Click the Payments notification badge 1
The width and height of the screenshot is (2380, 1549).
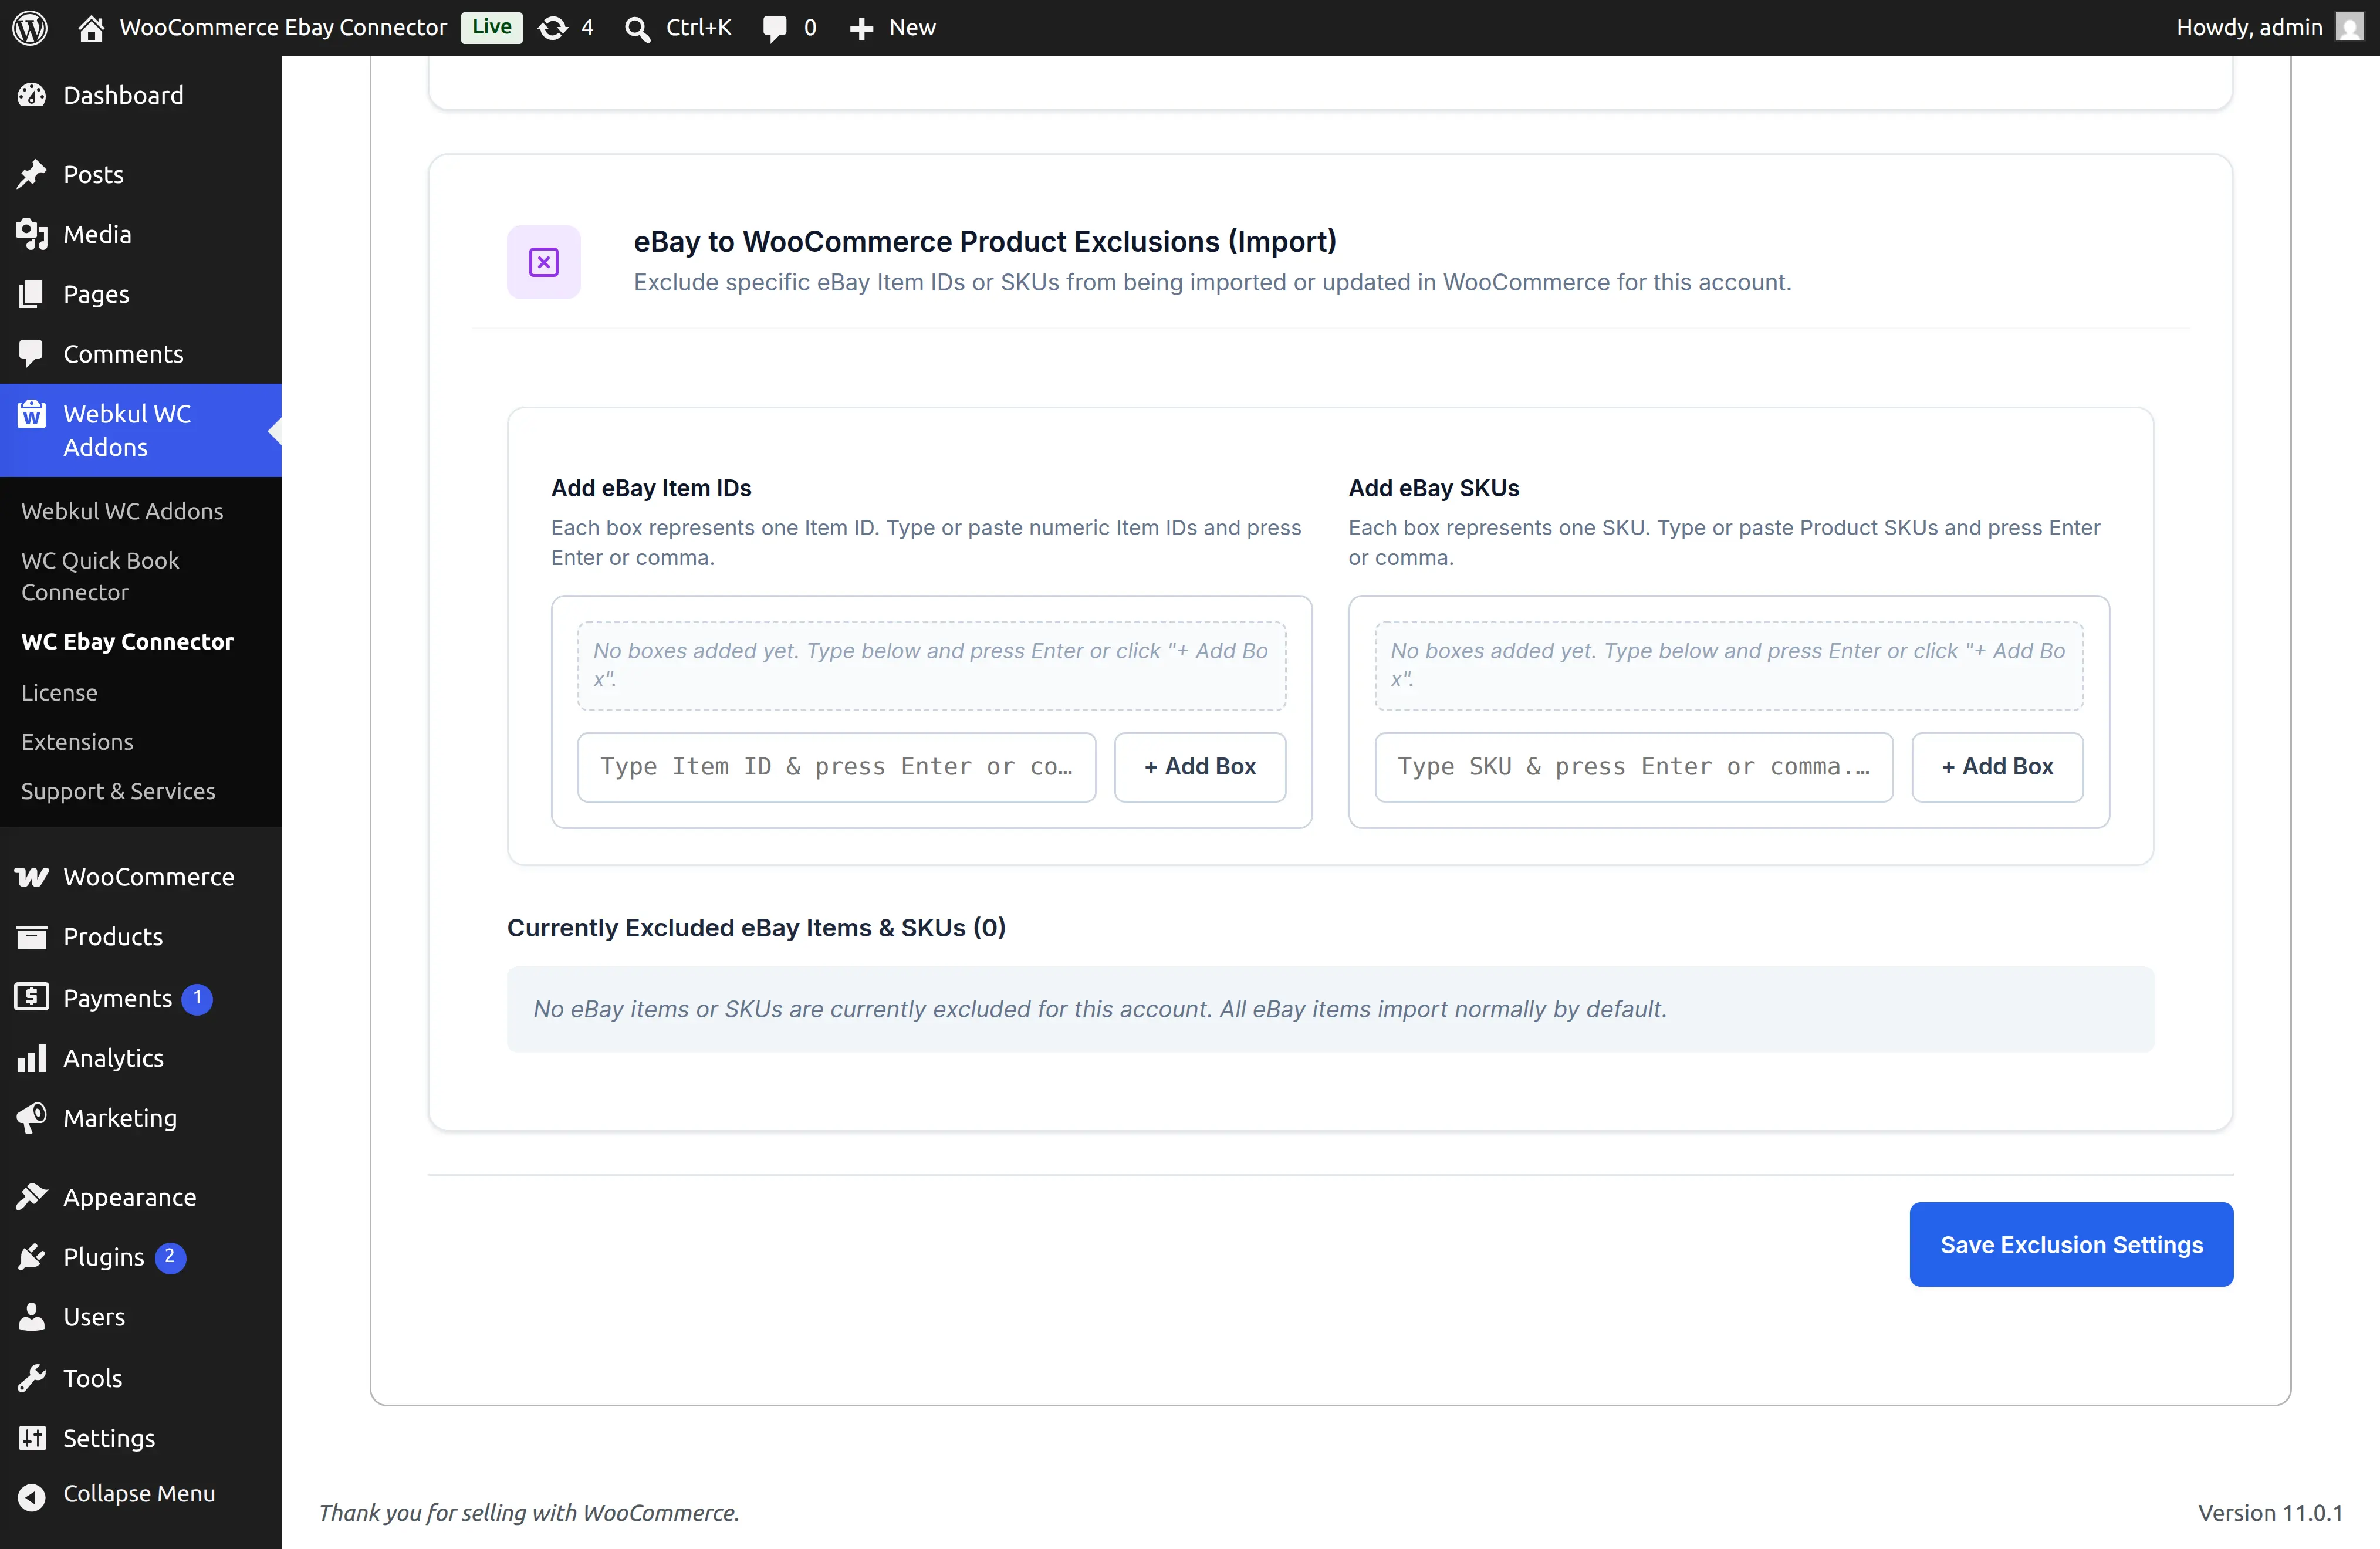point(197,998)
